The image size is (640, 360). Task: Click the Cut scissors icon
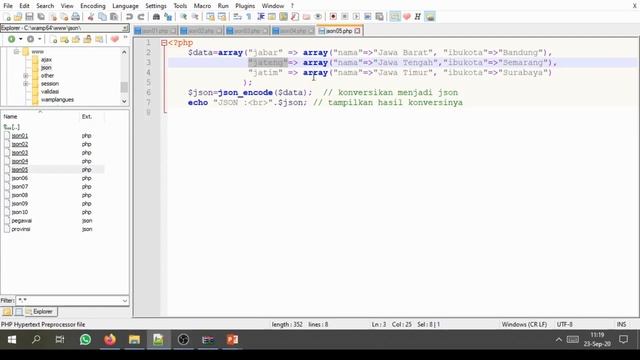pos(91,17)
